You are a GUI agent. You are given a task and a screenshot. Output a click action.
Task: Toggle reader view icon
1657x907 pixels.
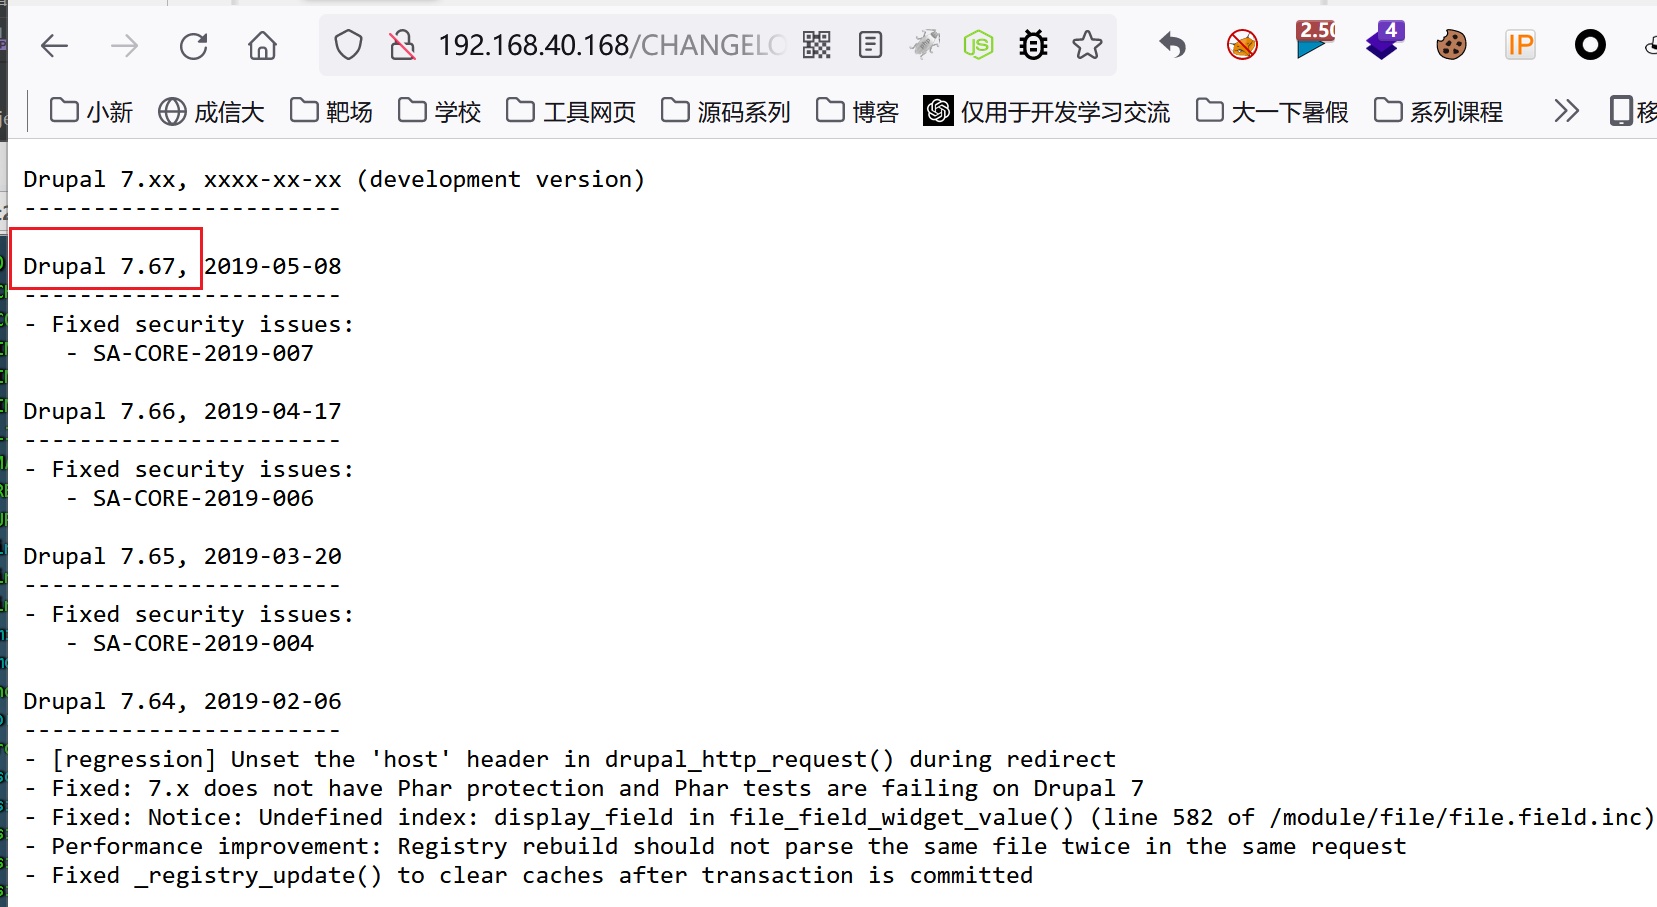(870, 45)
